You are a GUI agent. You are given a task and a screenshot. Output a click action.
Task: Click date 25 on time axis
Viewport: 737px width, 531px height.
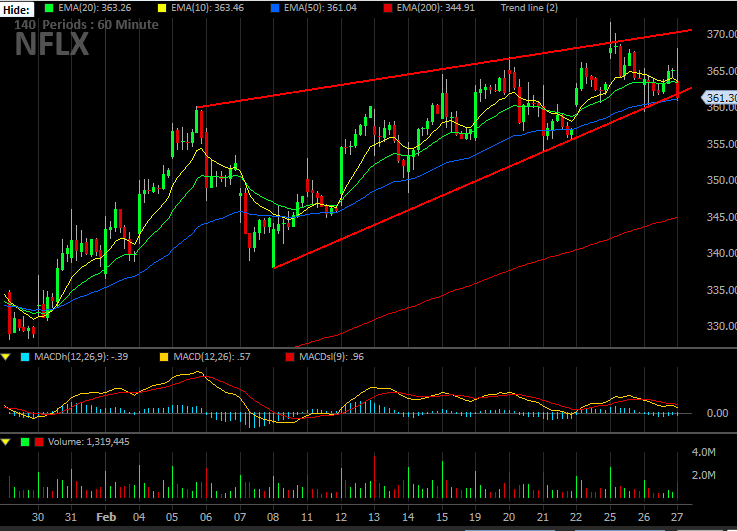point(610,517)
